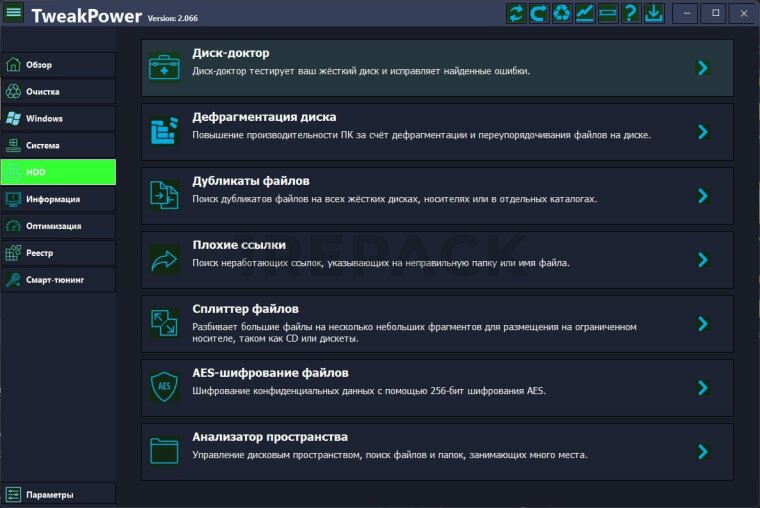This screenshot has height=508, width=760.
Task: Click the first-aid kit Диск-доктор icon
Action: tap(164, 67)
